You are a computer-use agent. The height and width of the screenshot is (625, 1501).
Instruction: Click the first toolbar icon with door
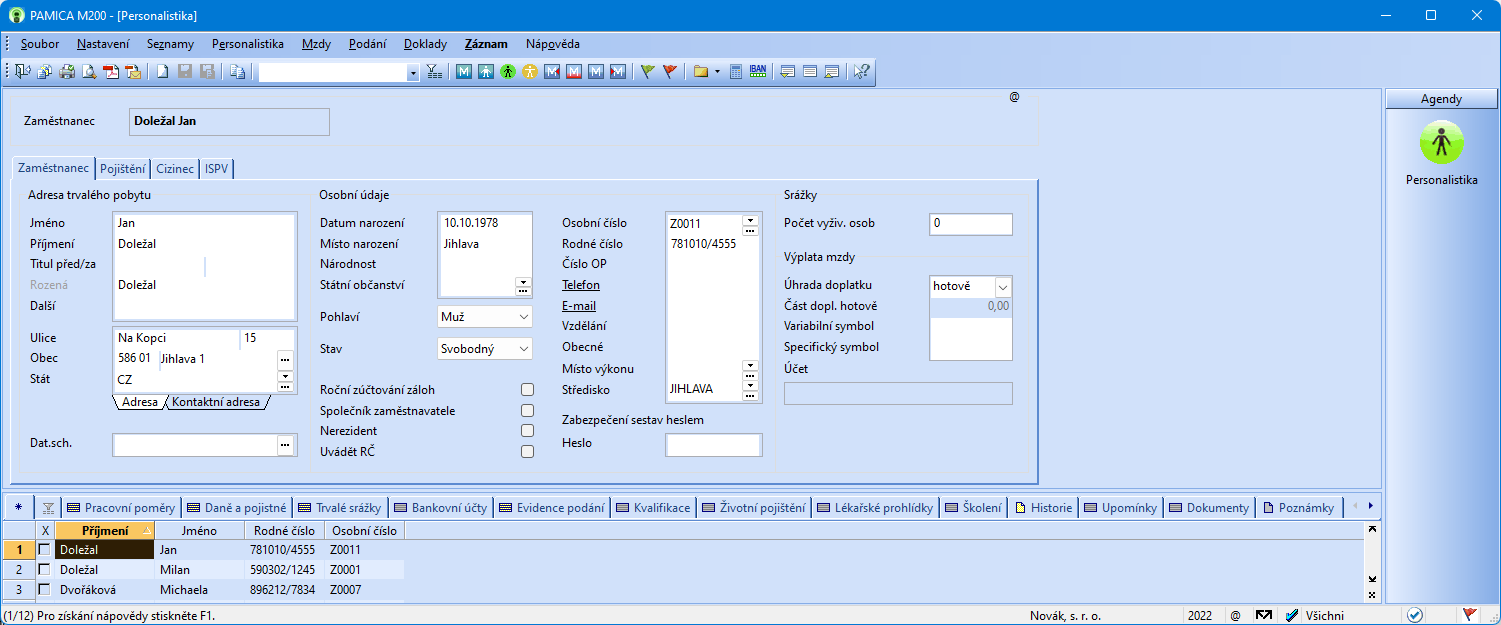tap(23, 72)
